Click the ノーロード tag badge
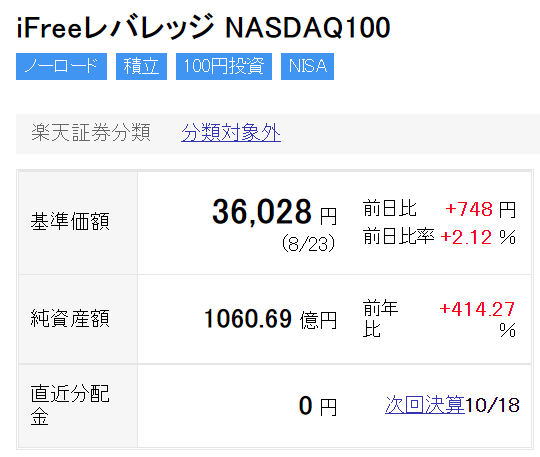The height and width of the screenshot is (457, 540). coord(61,66)
